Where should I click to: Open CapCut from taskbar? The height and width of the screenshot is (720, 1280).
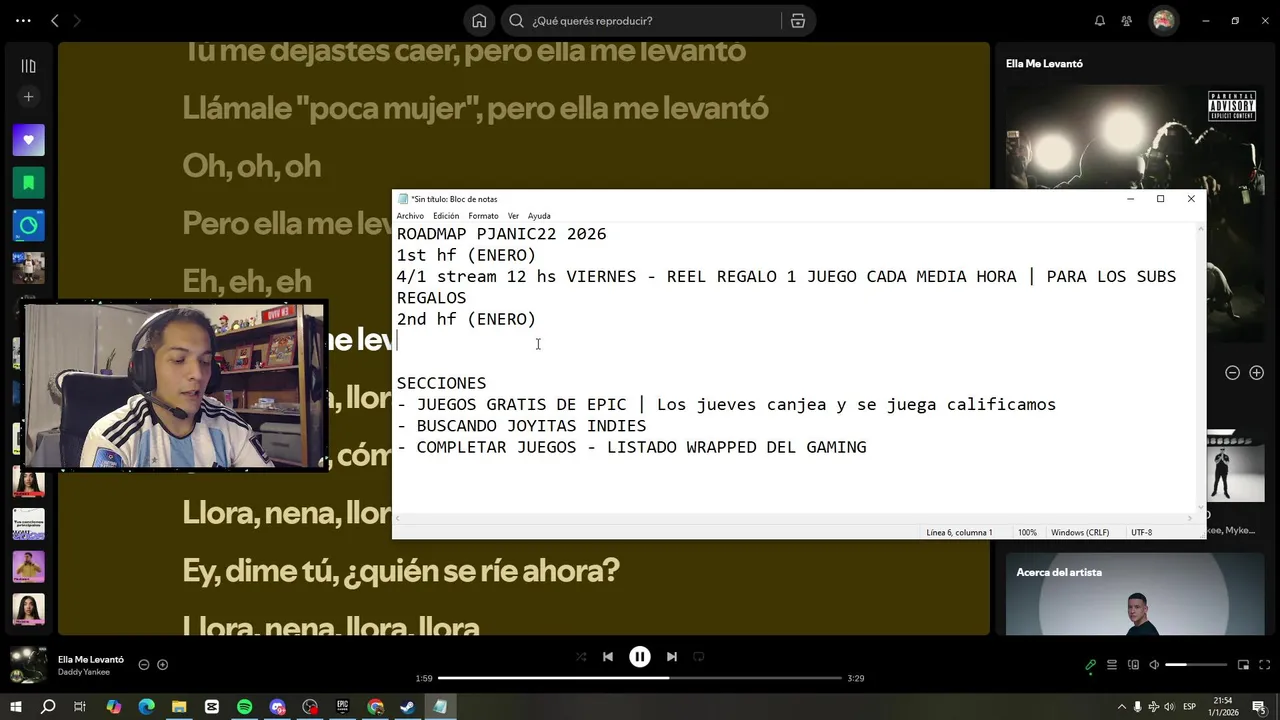tap(211, 707)
